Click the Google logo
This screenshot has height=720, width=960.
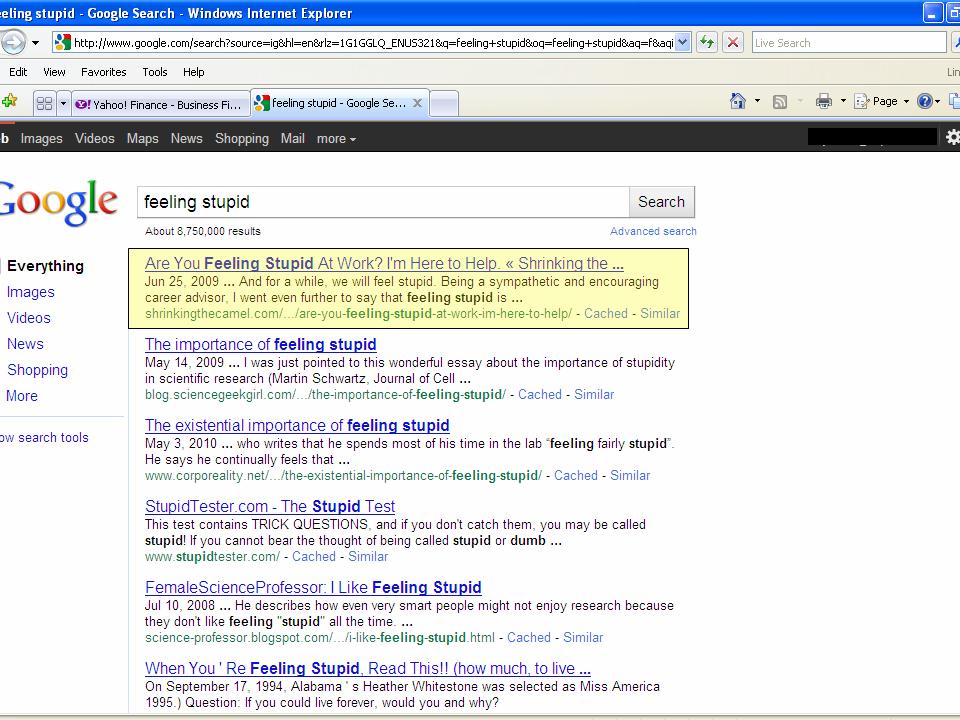click(x=58, y=202)
